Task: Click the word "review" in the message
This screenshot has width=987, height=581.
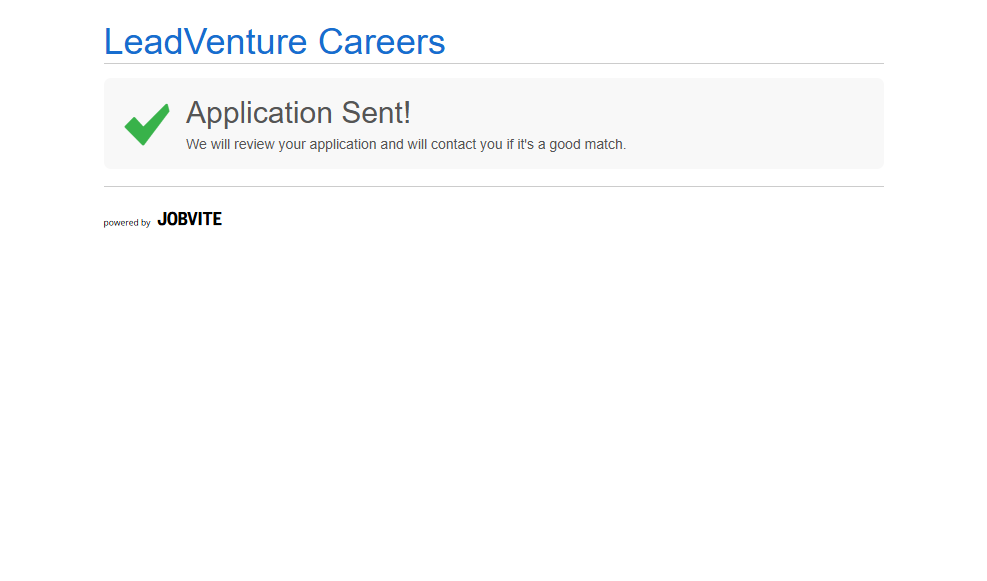Action: [254, 144]
